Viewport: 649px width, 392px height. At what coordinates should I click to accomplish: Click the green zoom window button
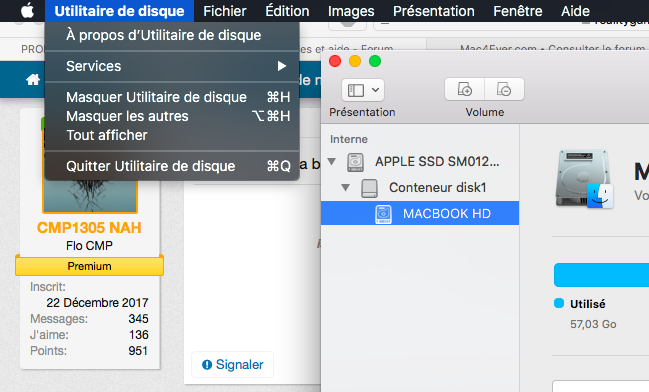point(375,61)
